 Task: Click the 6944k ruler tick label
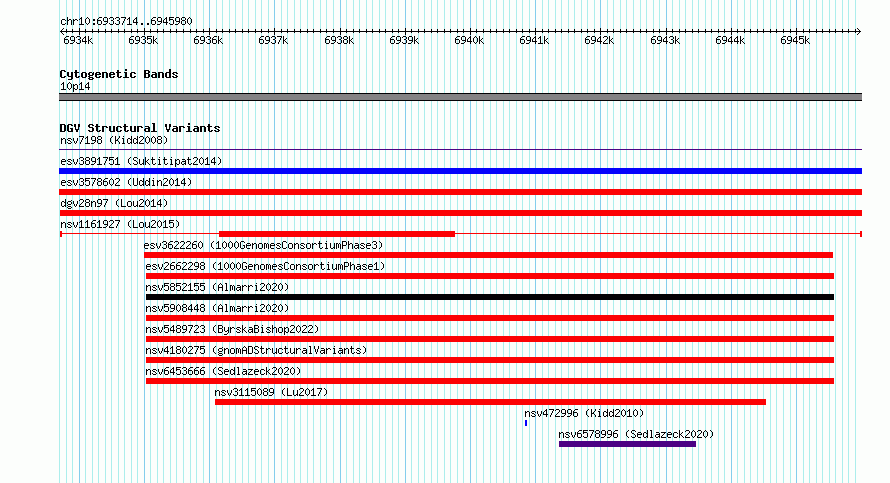click(730, 40)
